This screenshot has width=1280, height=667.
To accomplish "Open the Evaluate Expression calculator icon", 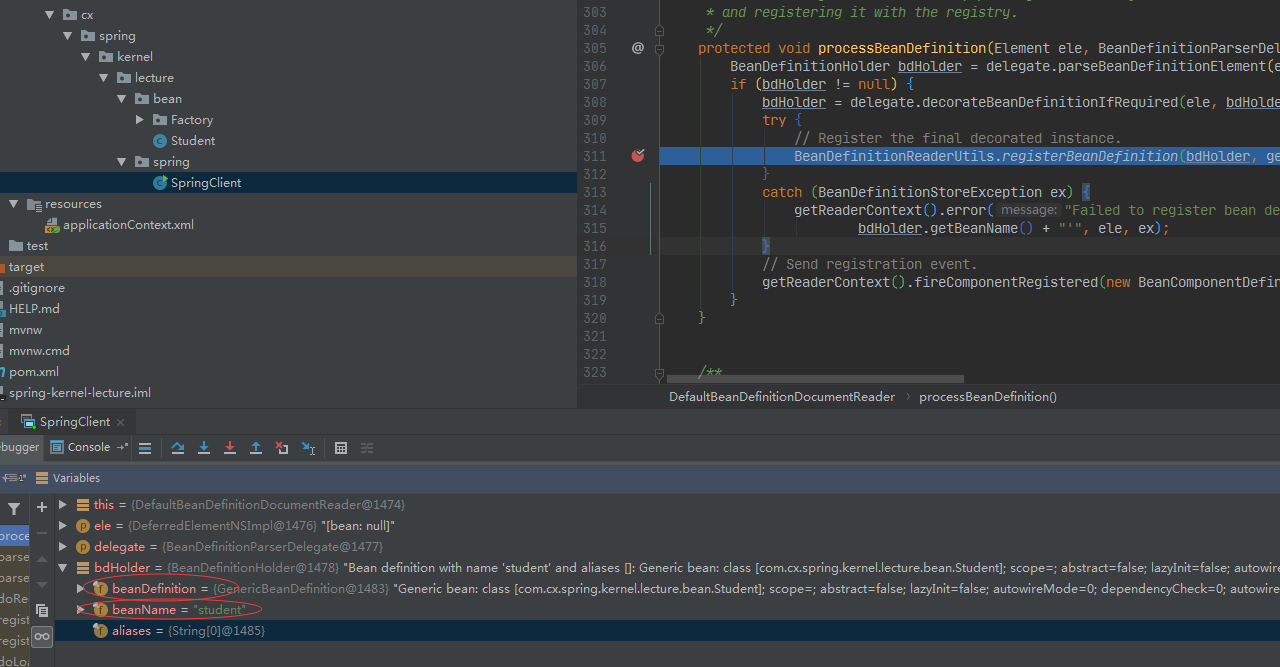I will coord(341,448).
